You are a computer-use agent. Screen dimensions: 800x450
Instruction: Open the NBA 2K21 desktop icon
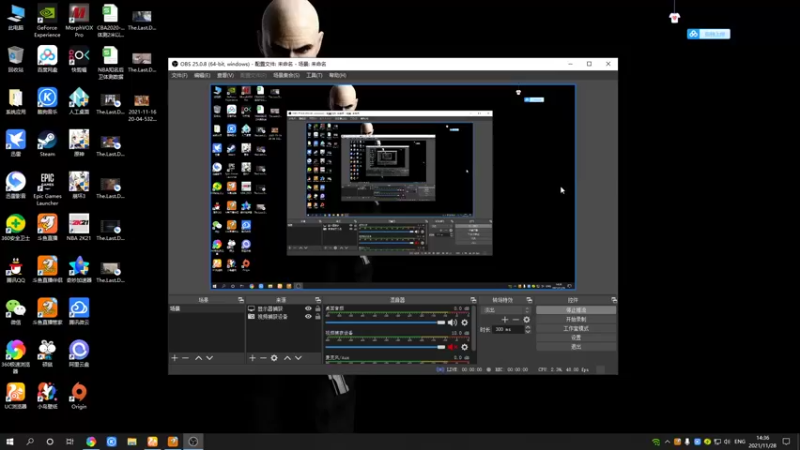79,228
